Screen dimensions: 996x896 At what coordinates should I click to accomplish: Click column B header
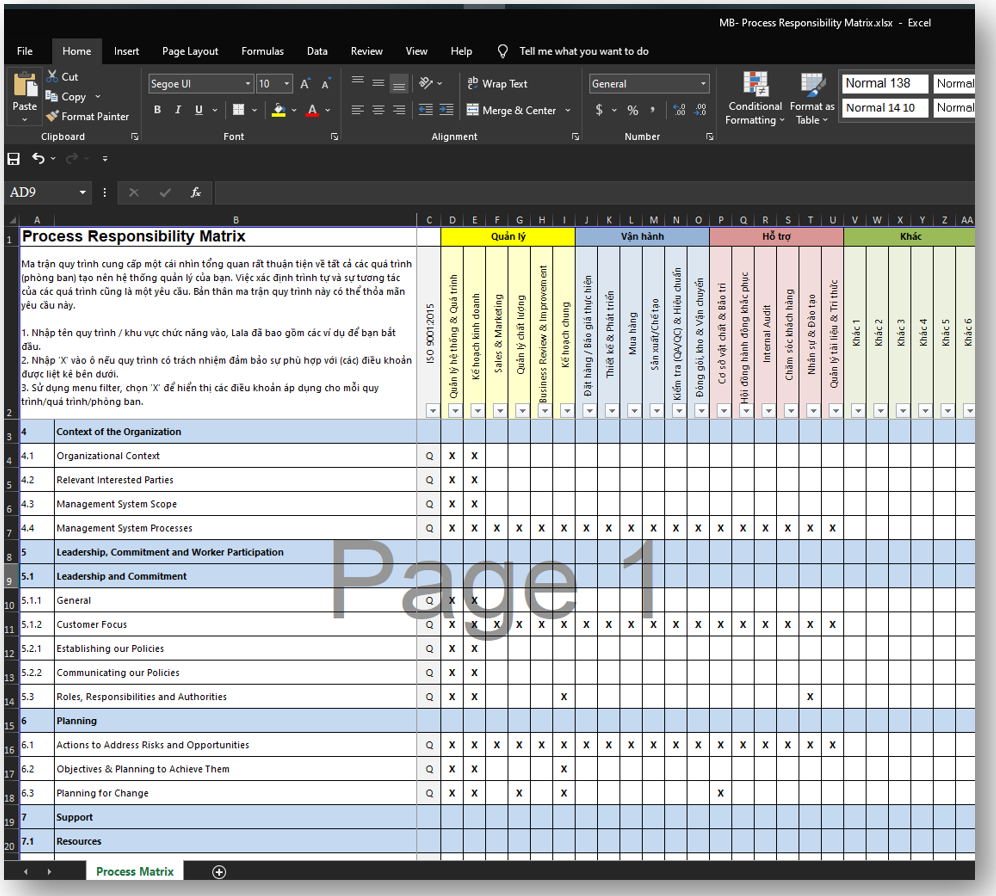pos(236,220)
